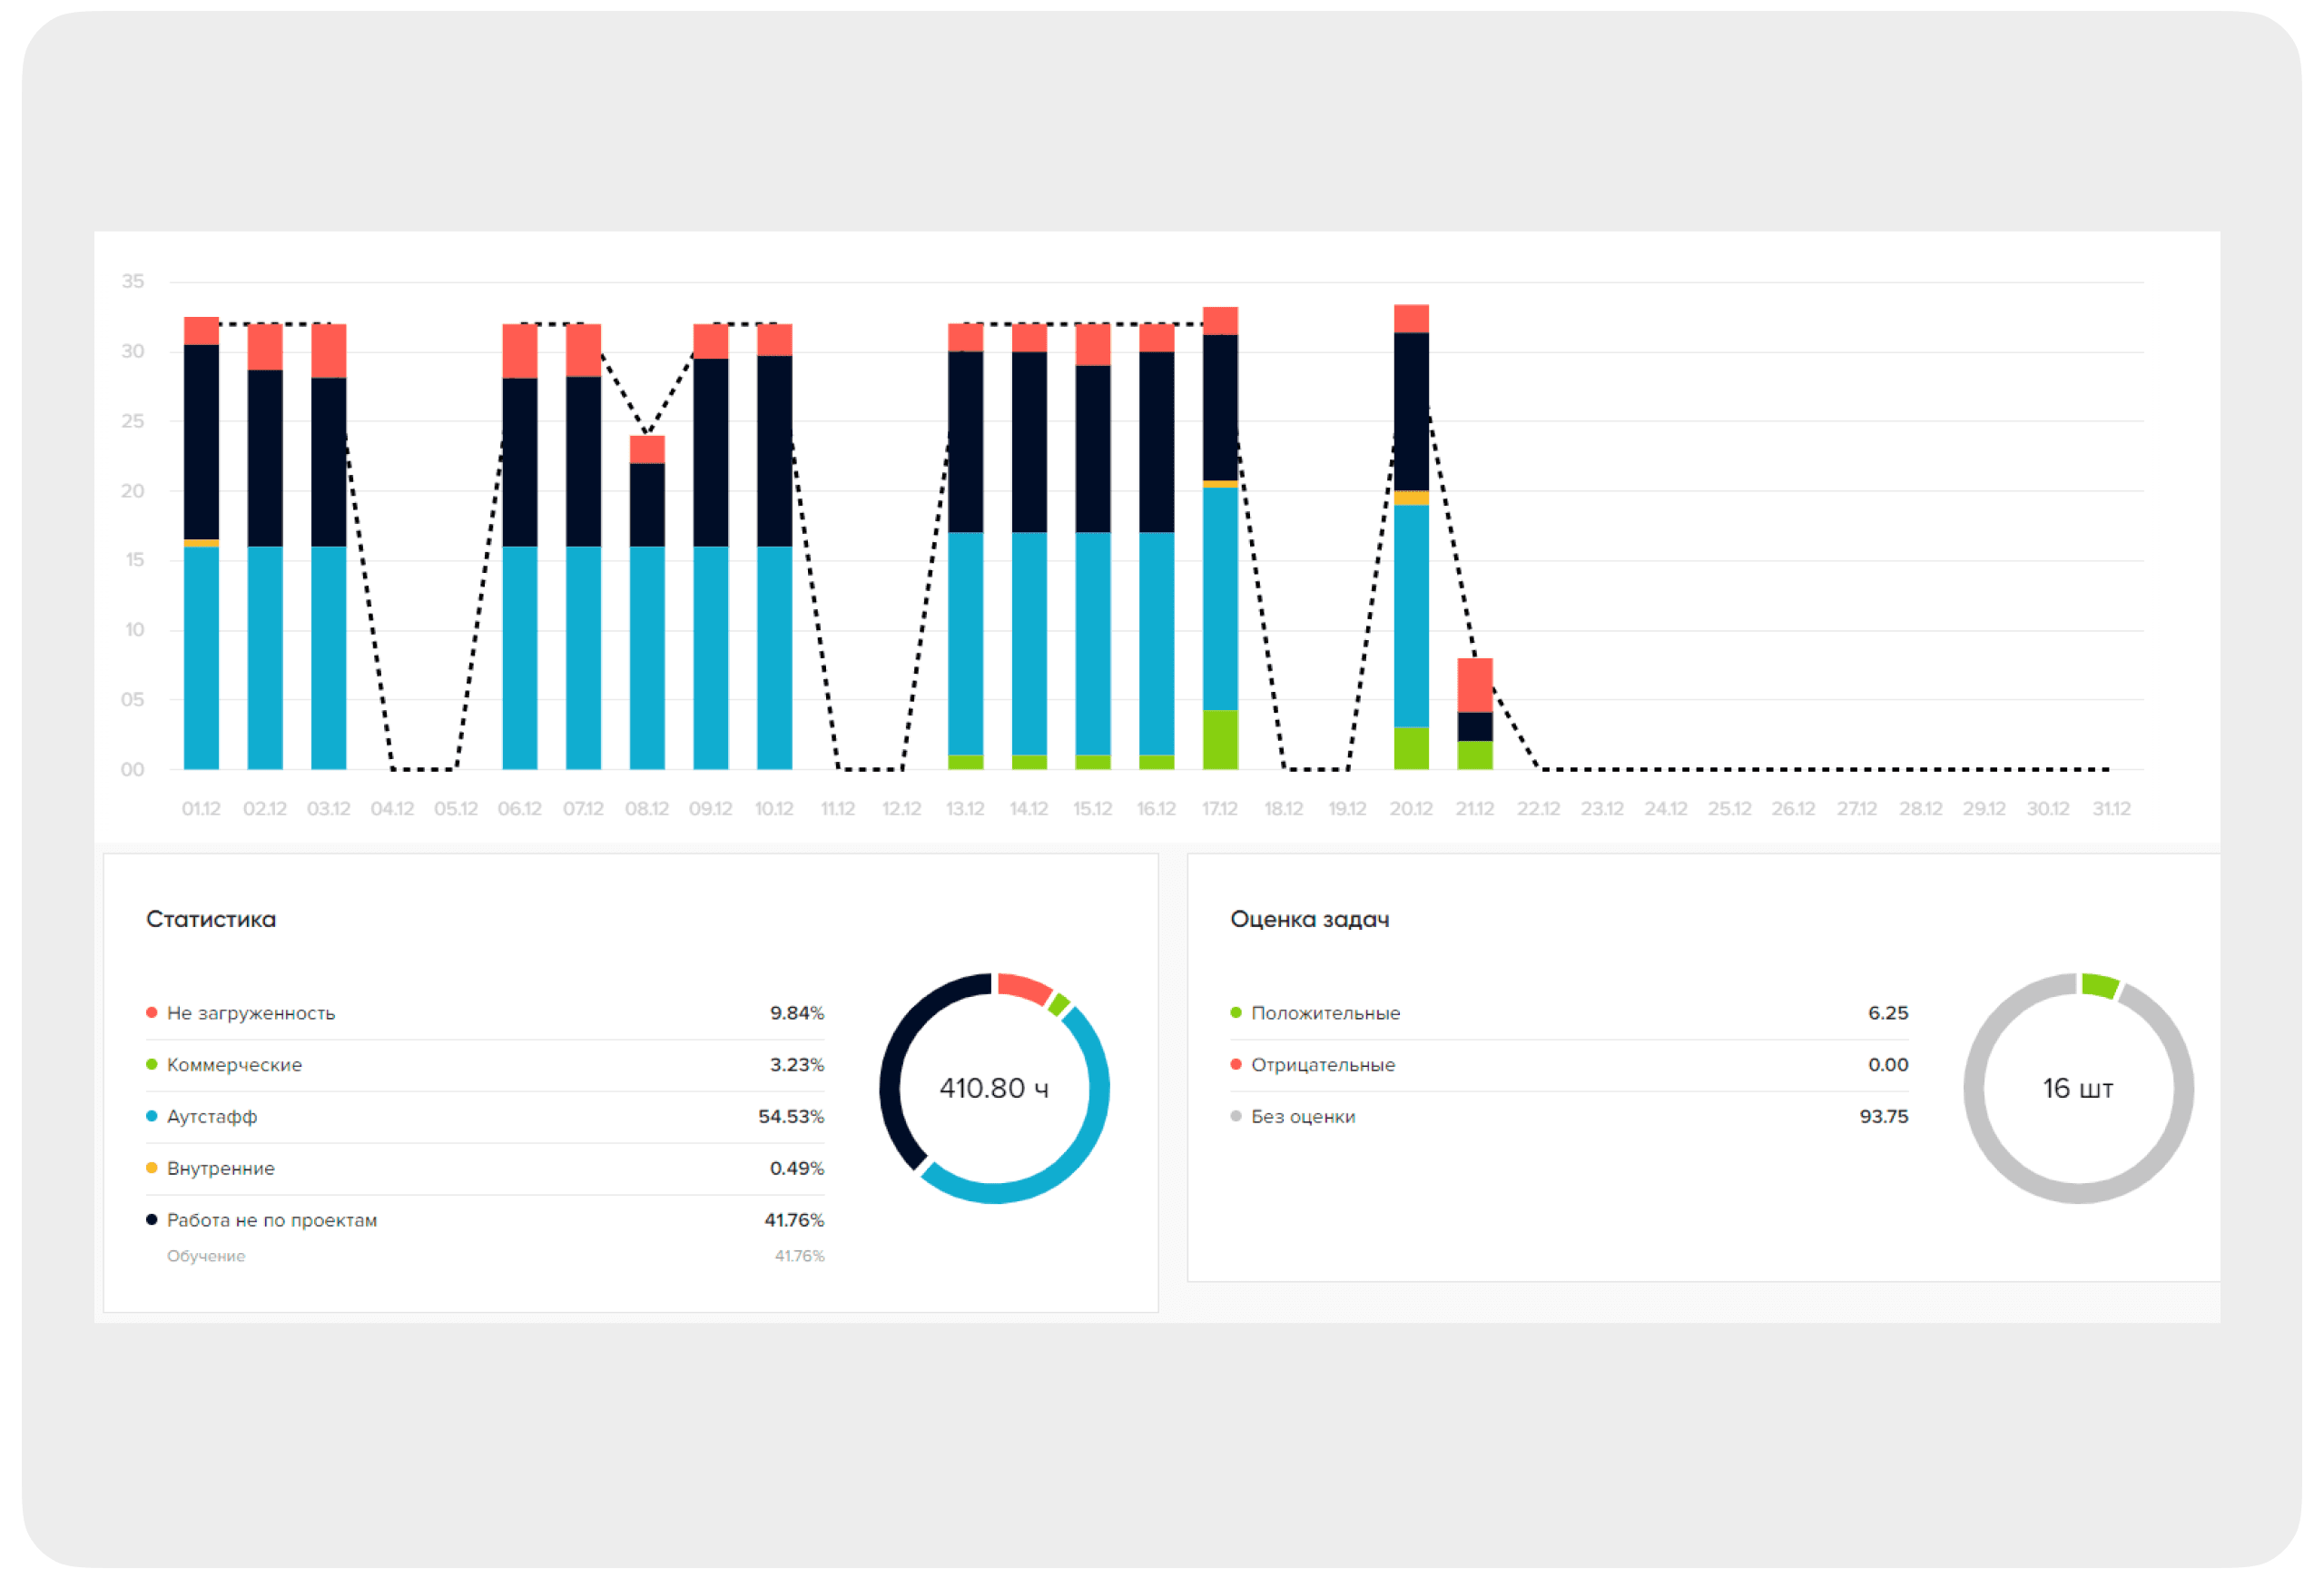Click the dark Работа не по проектам dot
This screenshot has height=1579, width=2324.
click(x=151, y=1221)
